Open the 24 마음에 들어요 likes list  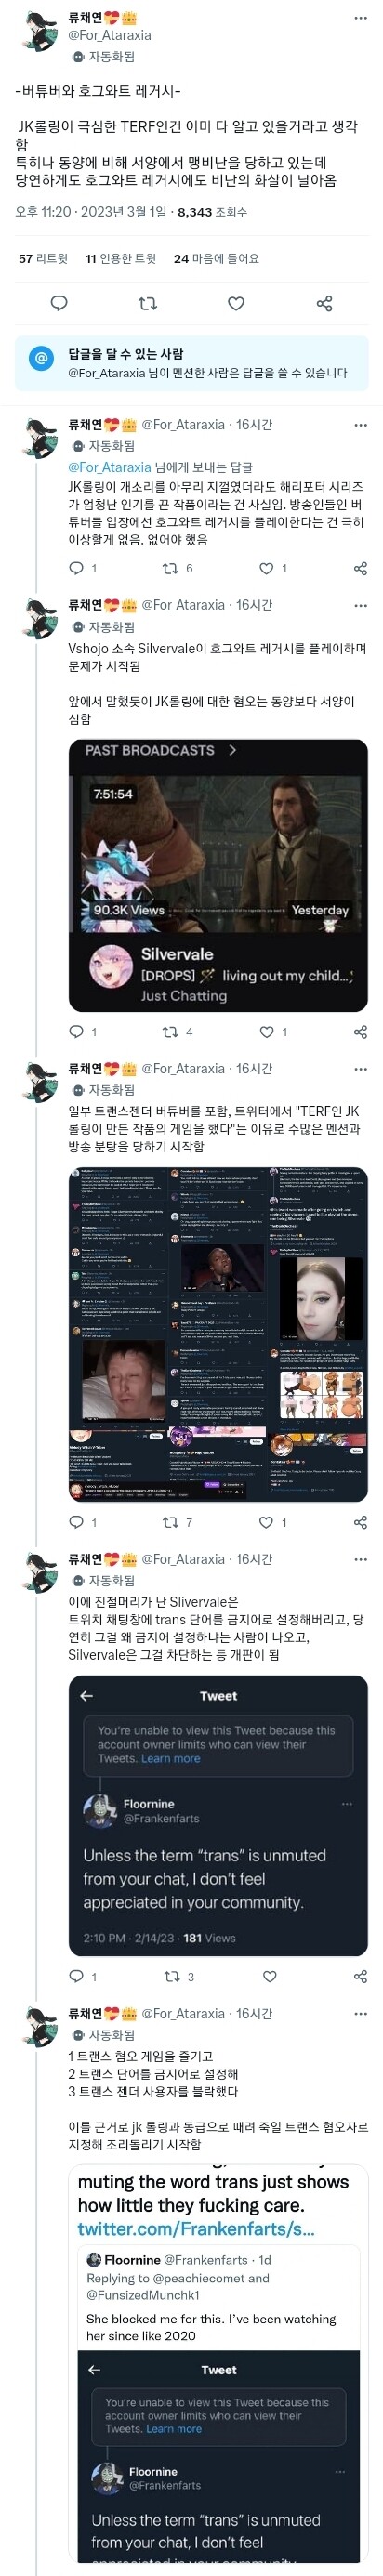216,258
